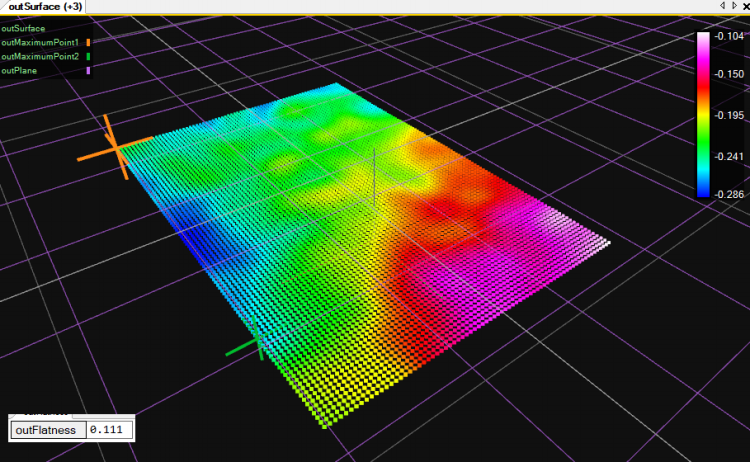750x462 pixels.
Task: Click the outFlatness value field 0.111
Action: [108, 429]
